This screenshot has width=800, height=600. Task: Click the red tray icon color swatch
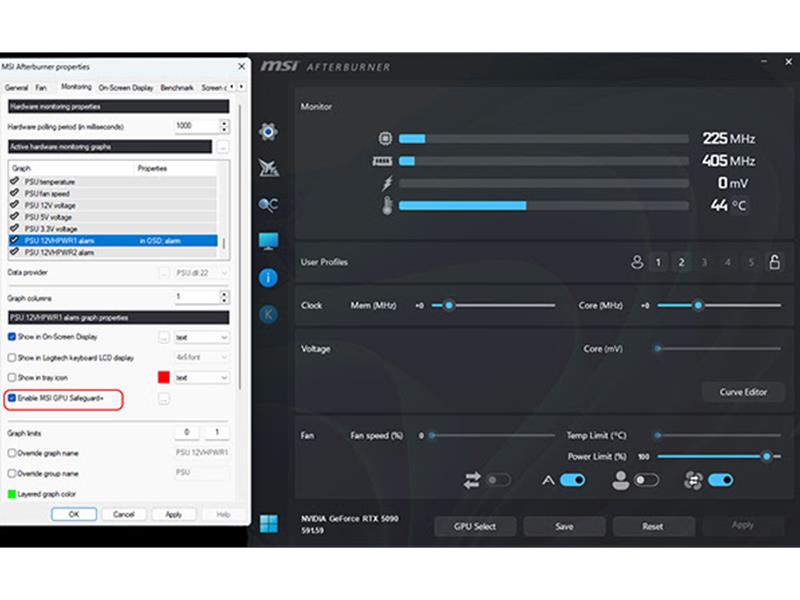[164, 378]
